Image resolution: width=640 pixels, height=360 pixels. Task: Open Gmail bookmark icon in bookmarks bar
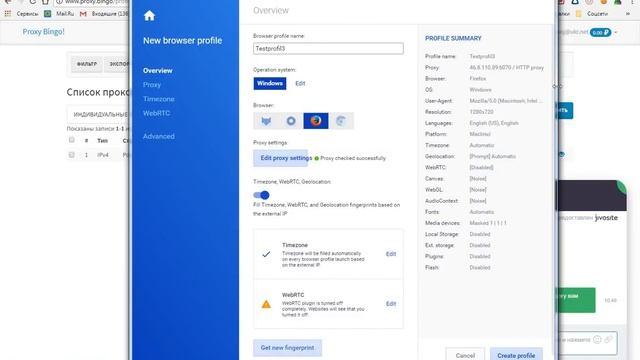pos(83,14)
